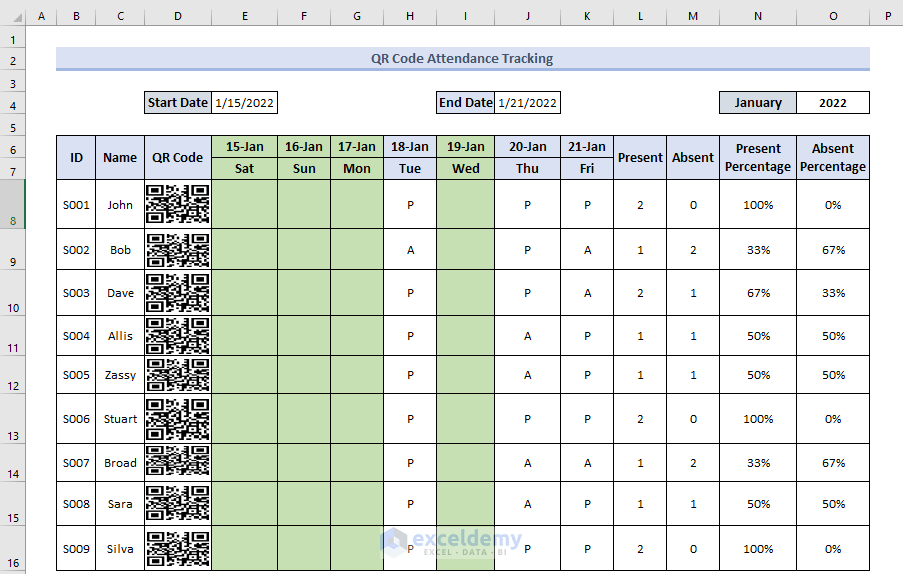This screenshot has width=903, height=574.
Task: Click Zassy's empty 19-Jan cell
Action: point(465,375)
